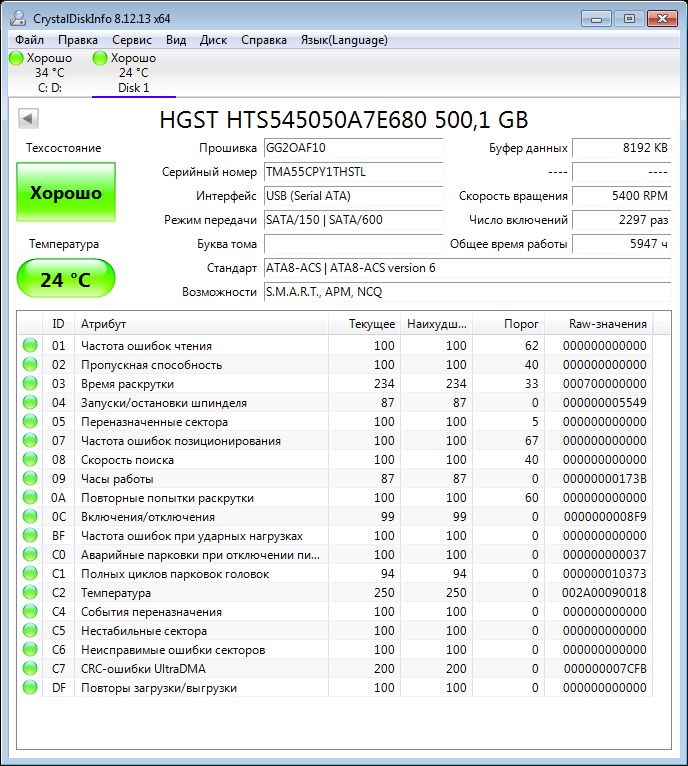Click the Порог column header

[508, 324]
